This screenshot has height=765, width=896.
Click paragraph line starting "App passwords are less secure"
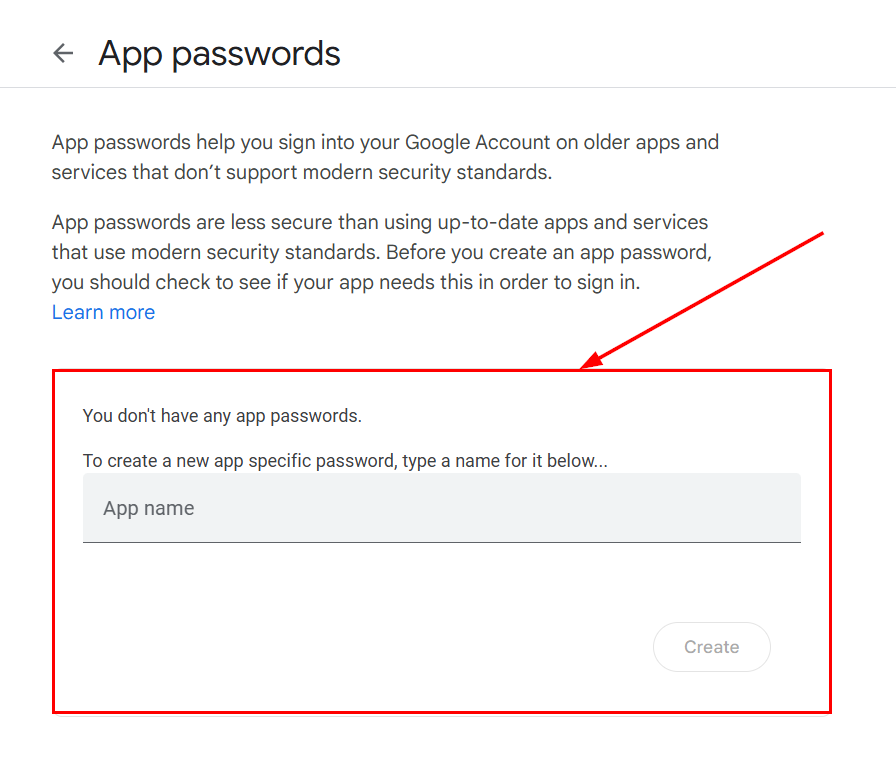click(x=380, y=222)
